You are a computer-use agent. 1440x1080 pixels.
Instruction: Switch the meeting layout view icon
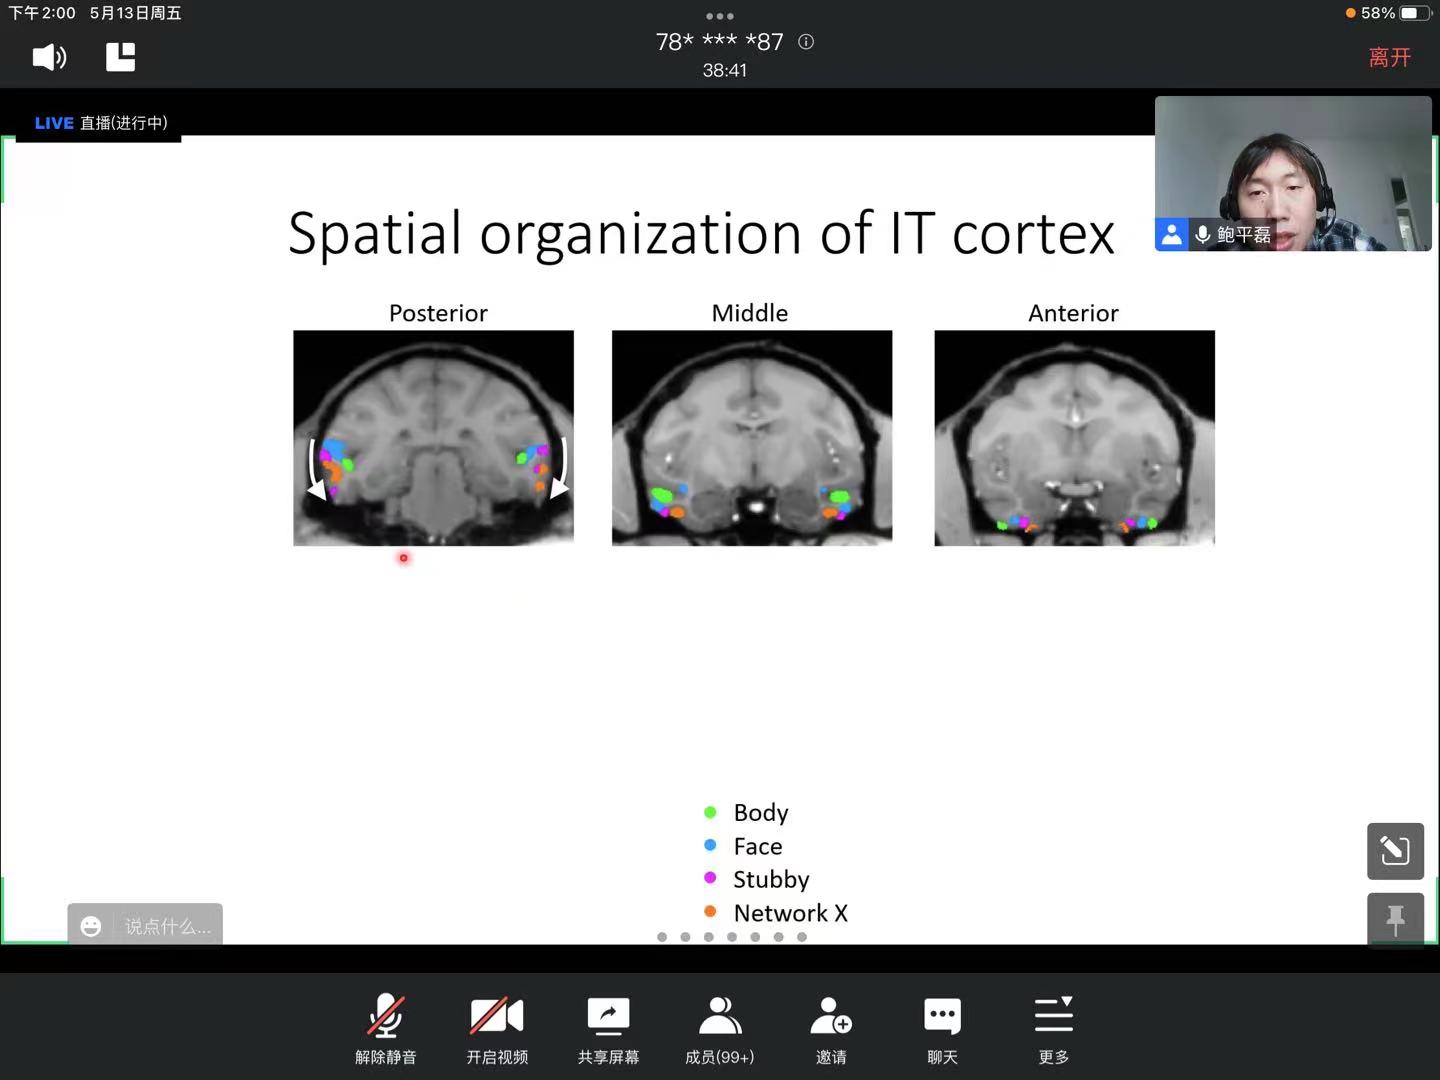click(120, 57)
